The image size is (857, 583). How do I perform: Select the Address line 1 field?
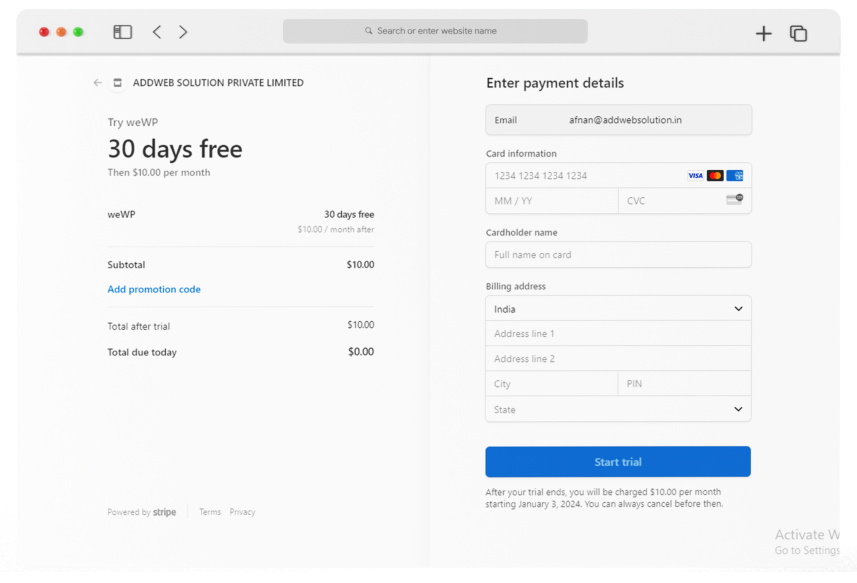(618, 334)
